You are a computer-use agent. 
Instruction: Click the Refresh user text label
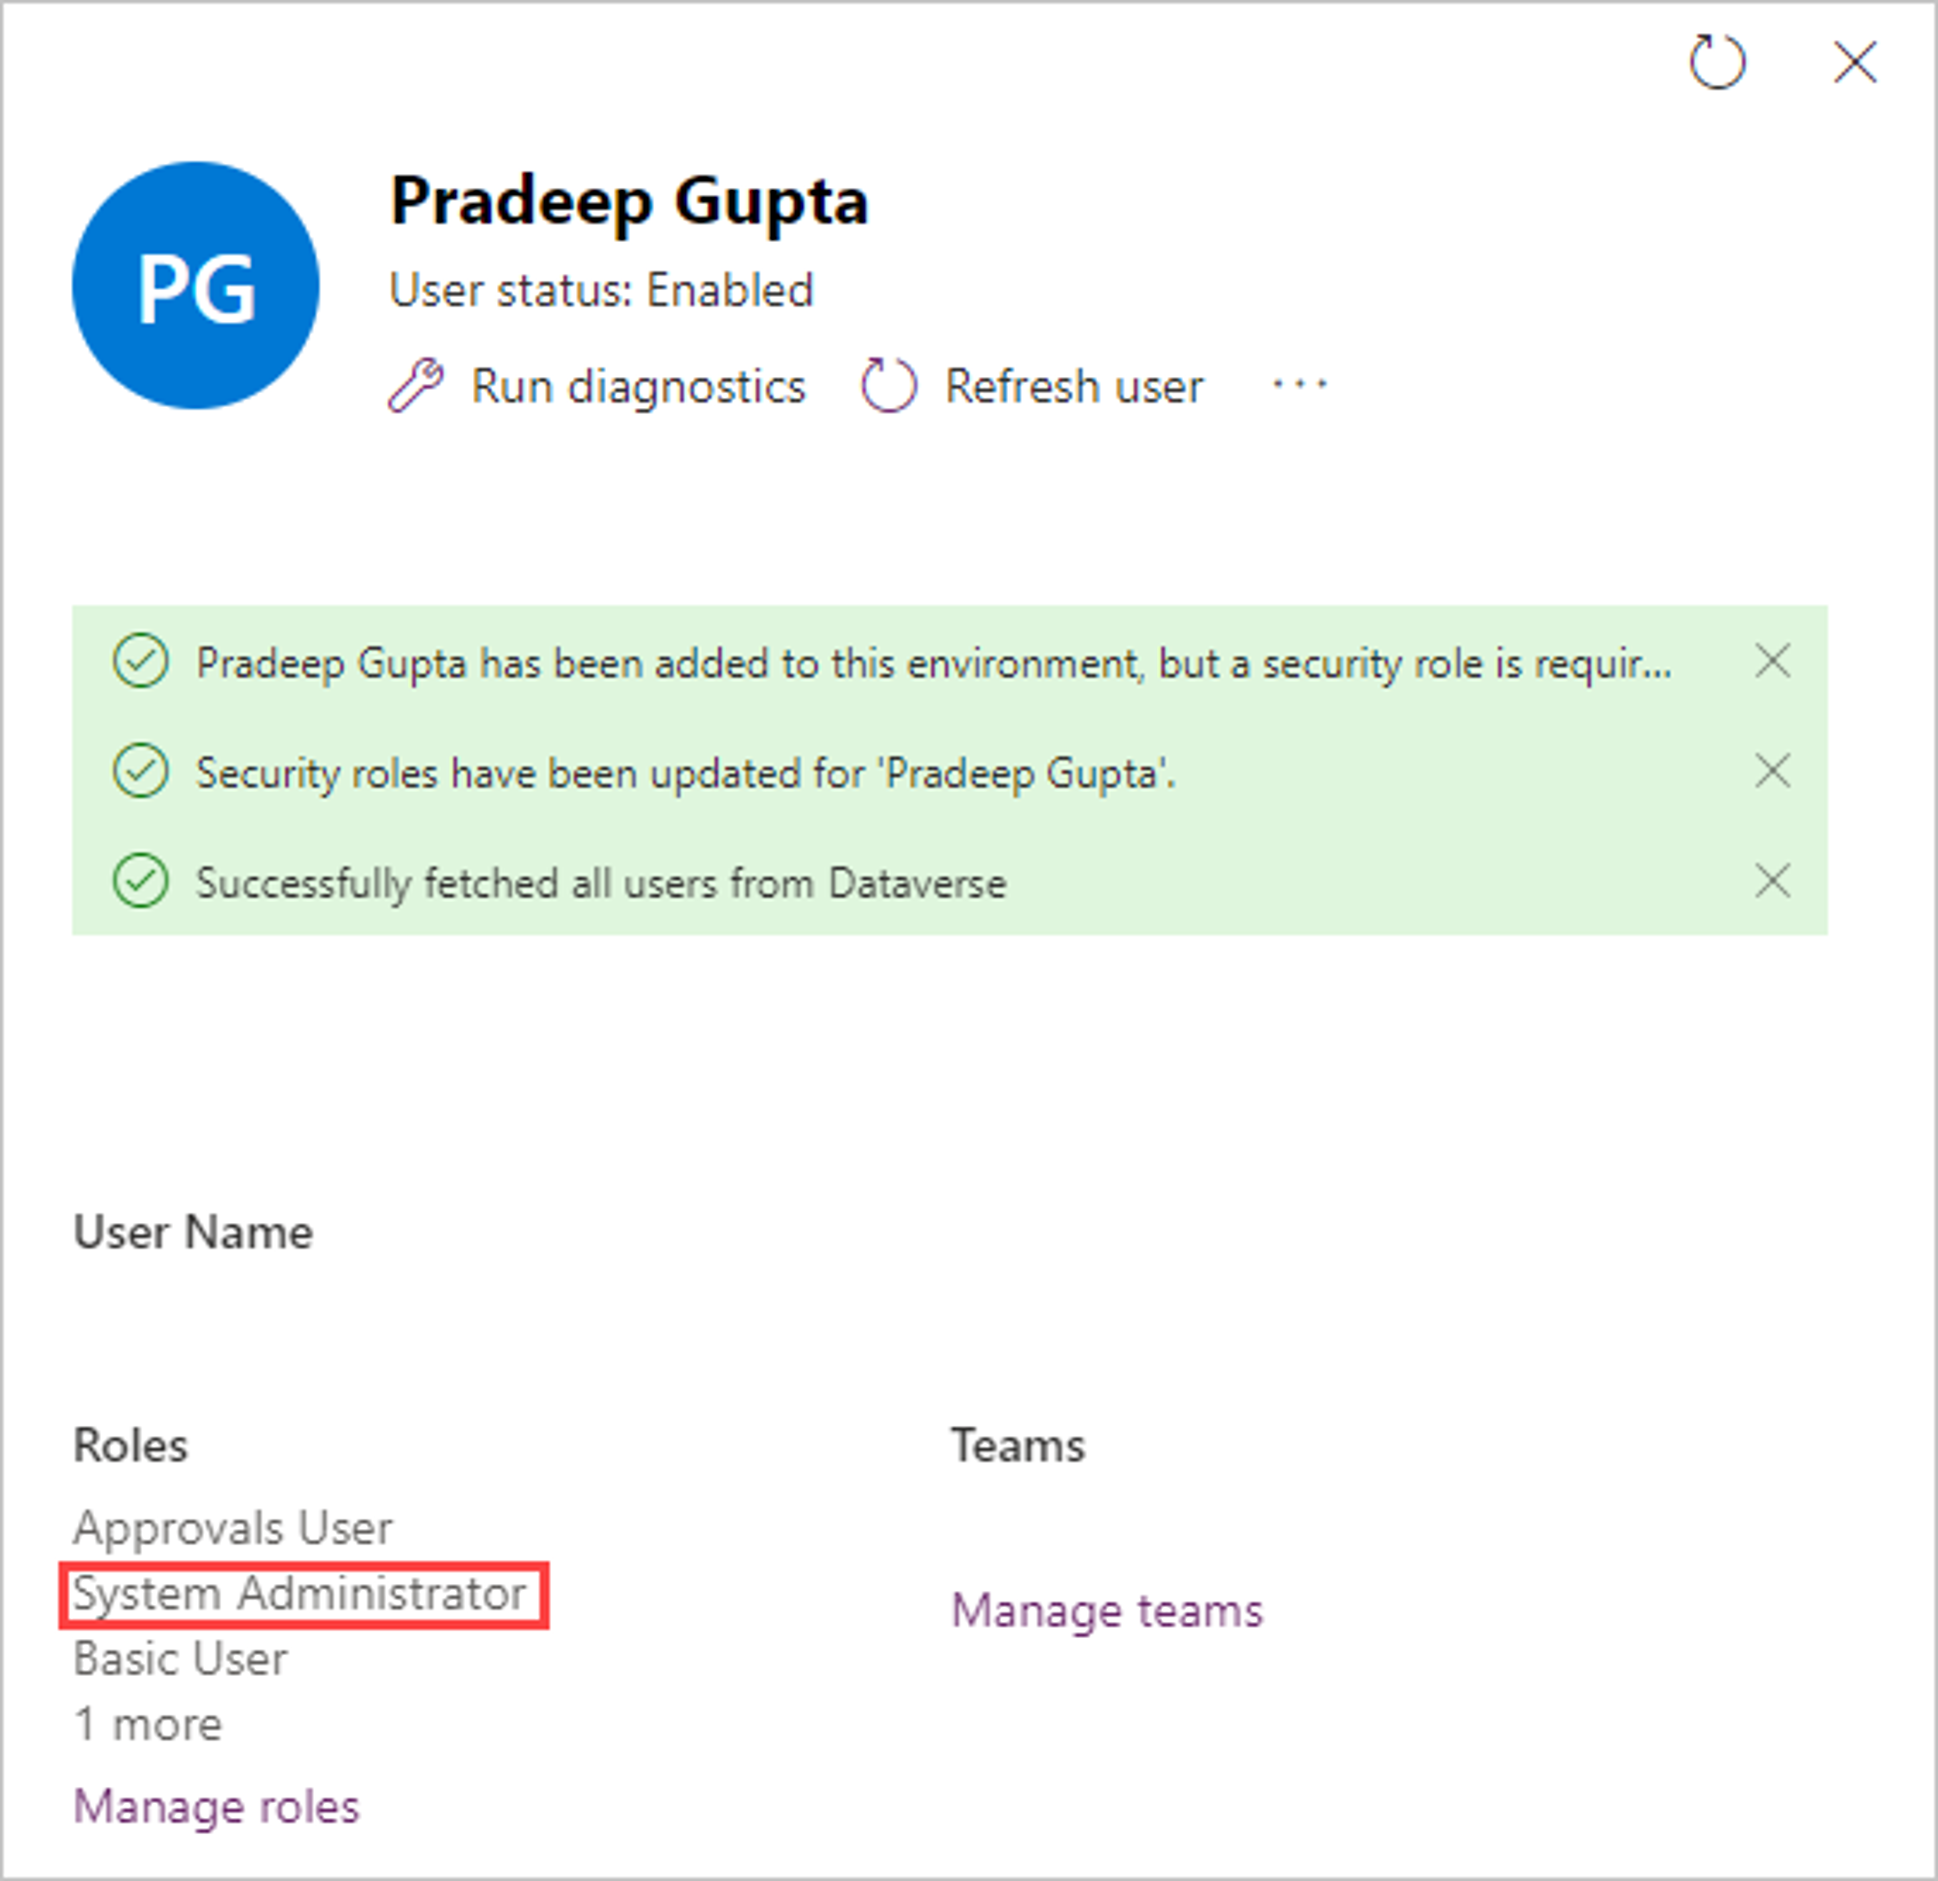click(x=1074, y=386)
